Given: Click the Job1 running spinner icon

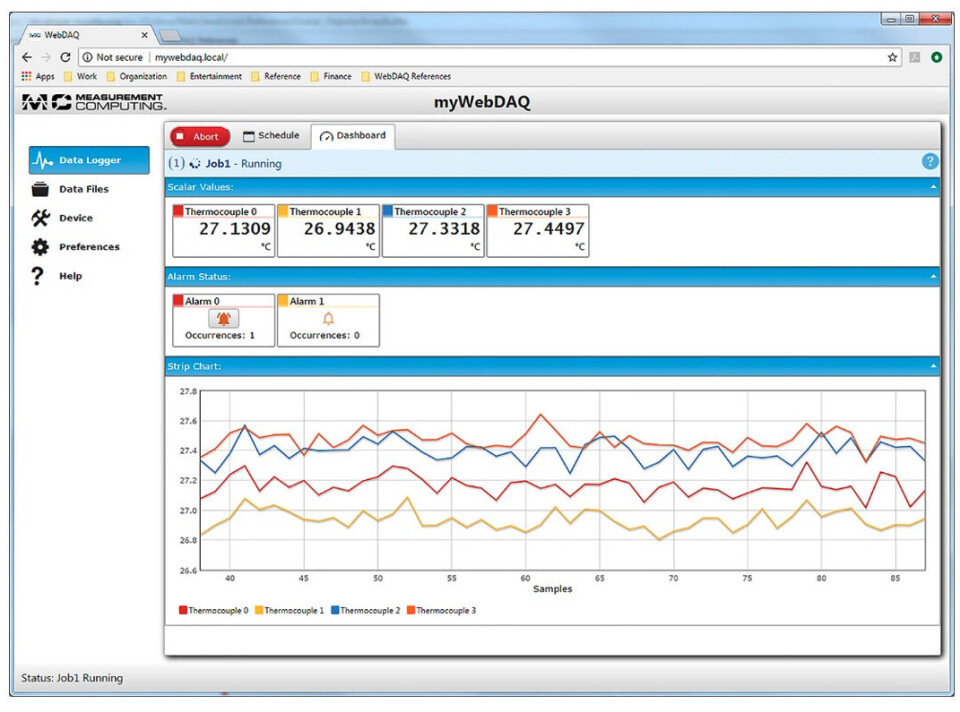Looking at the screenshot, I should (x=195, y=163).
